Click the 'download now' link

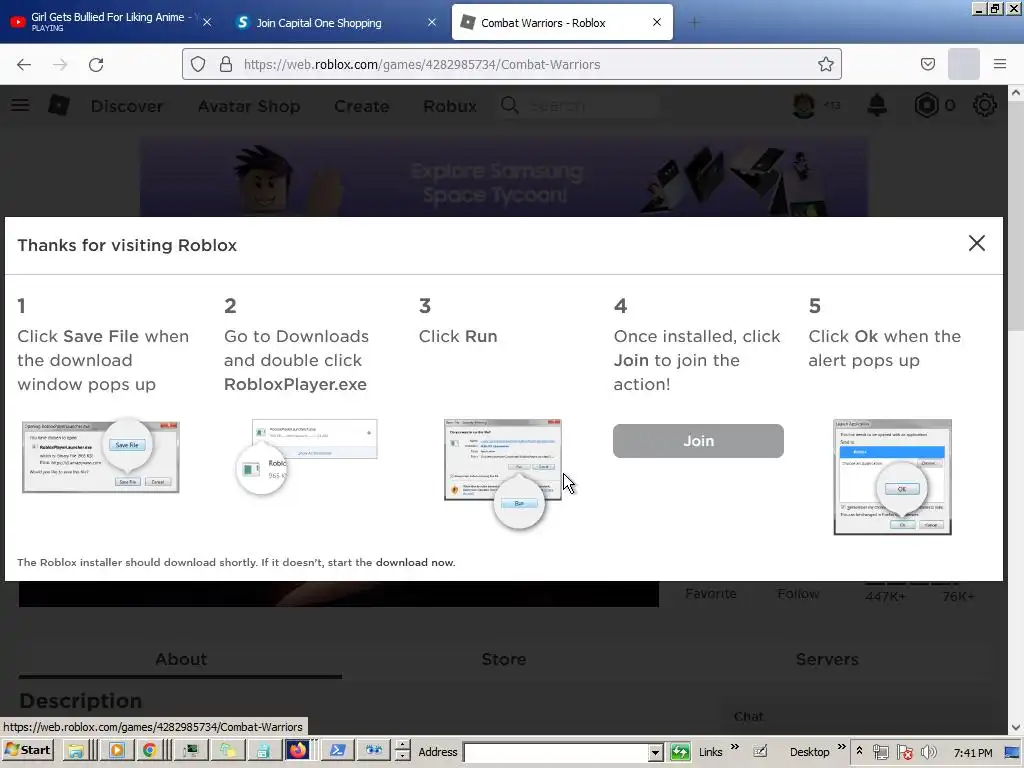(x=415, y=562)
